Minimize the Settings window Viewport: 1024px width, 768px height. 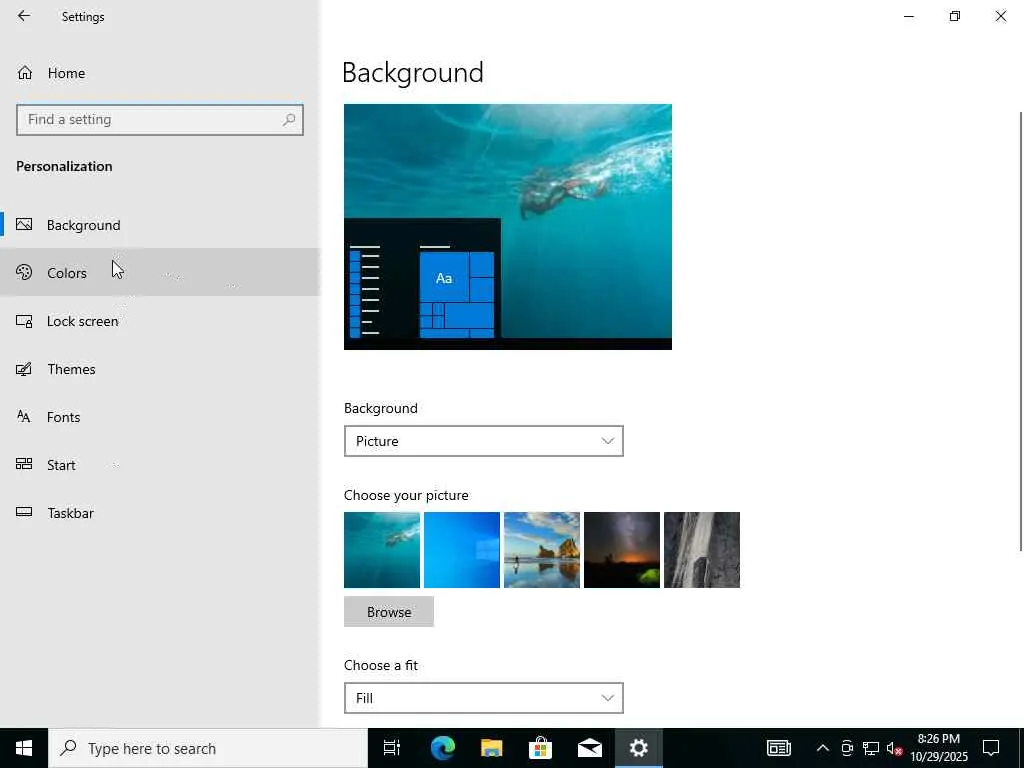909,16
